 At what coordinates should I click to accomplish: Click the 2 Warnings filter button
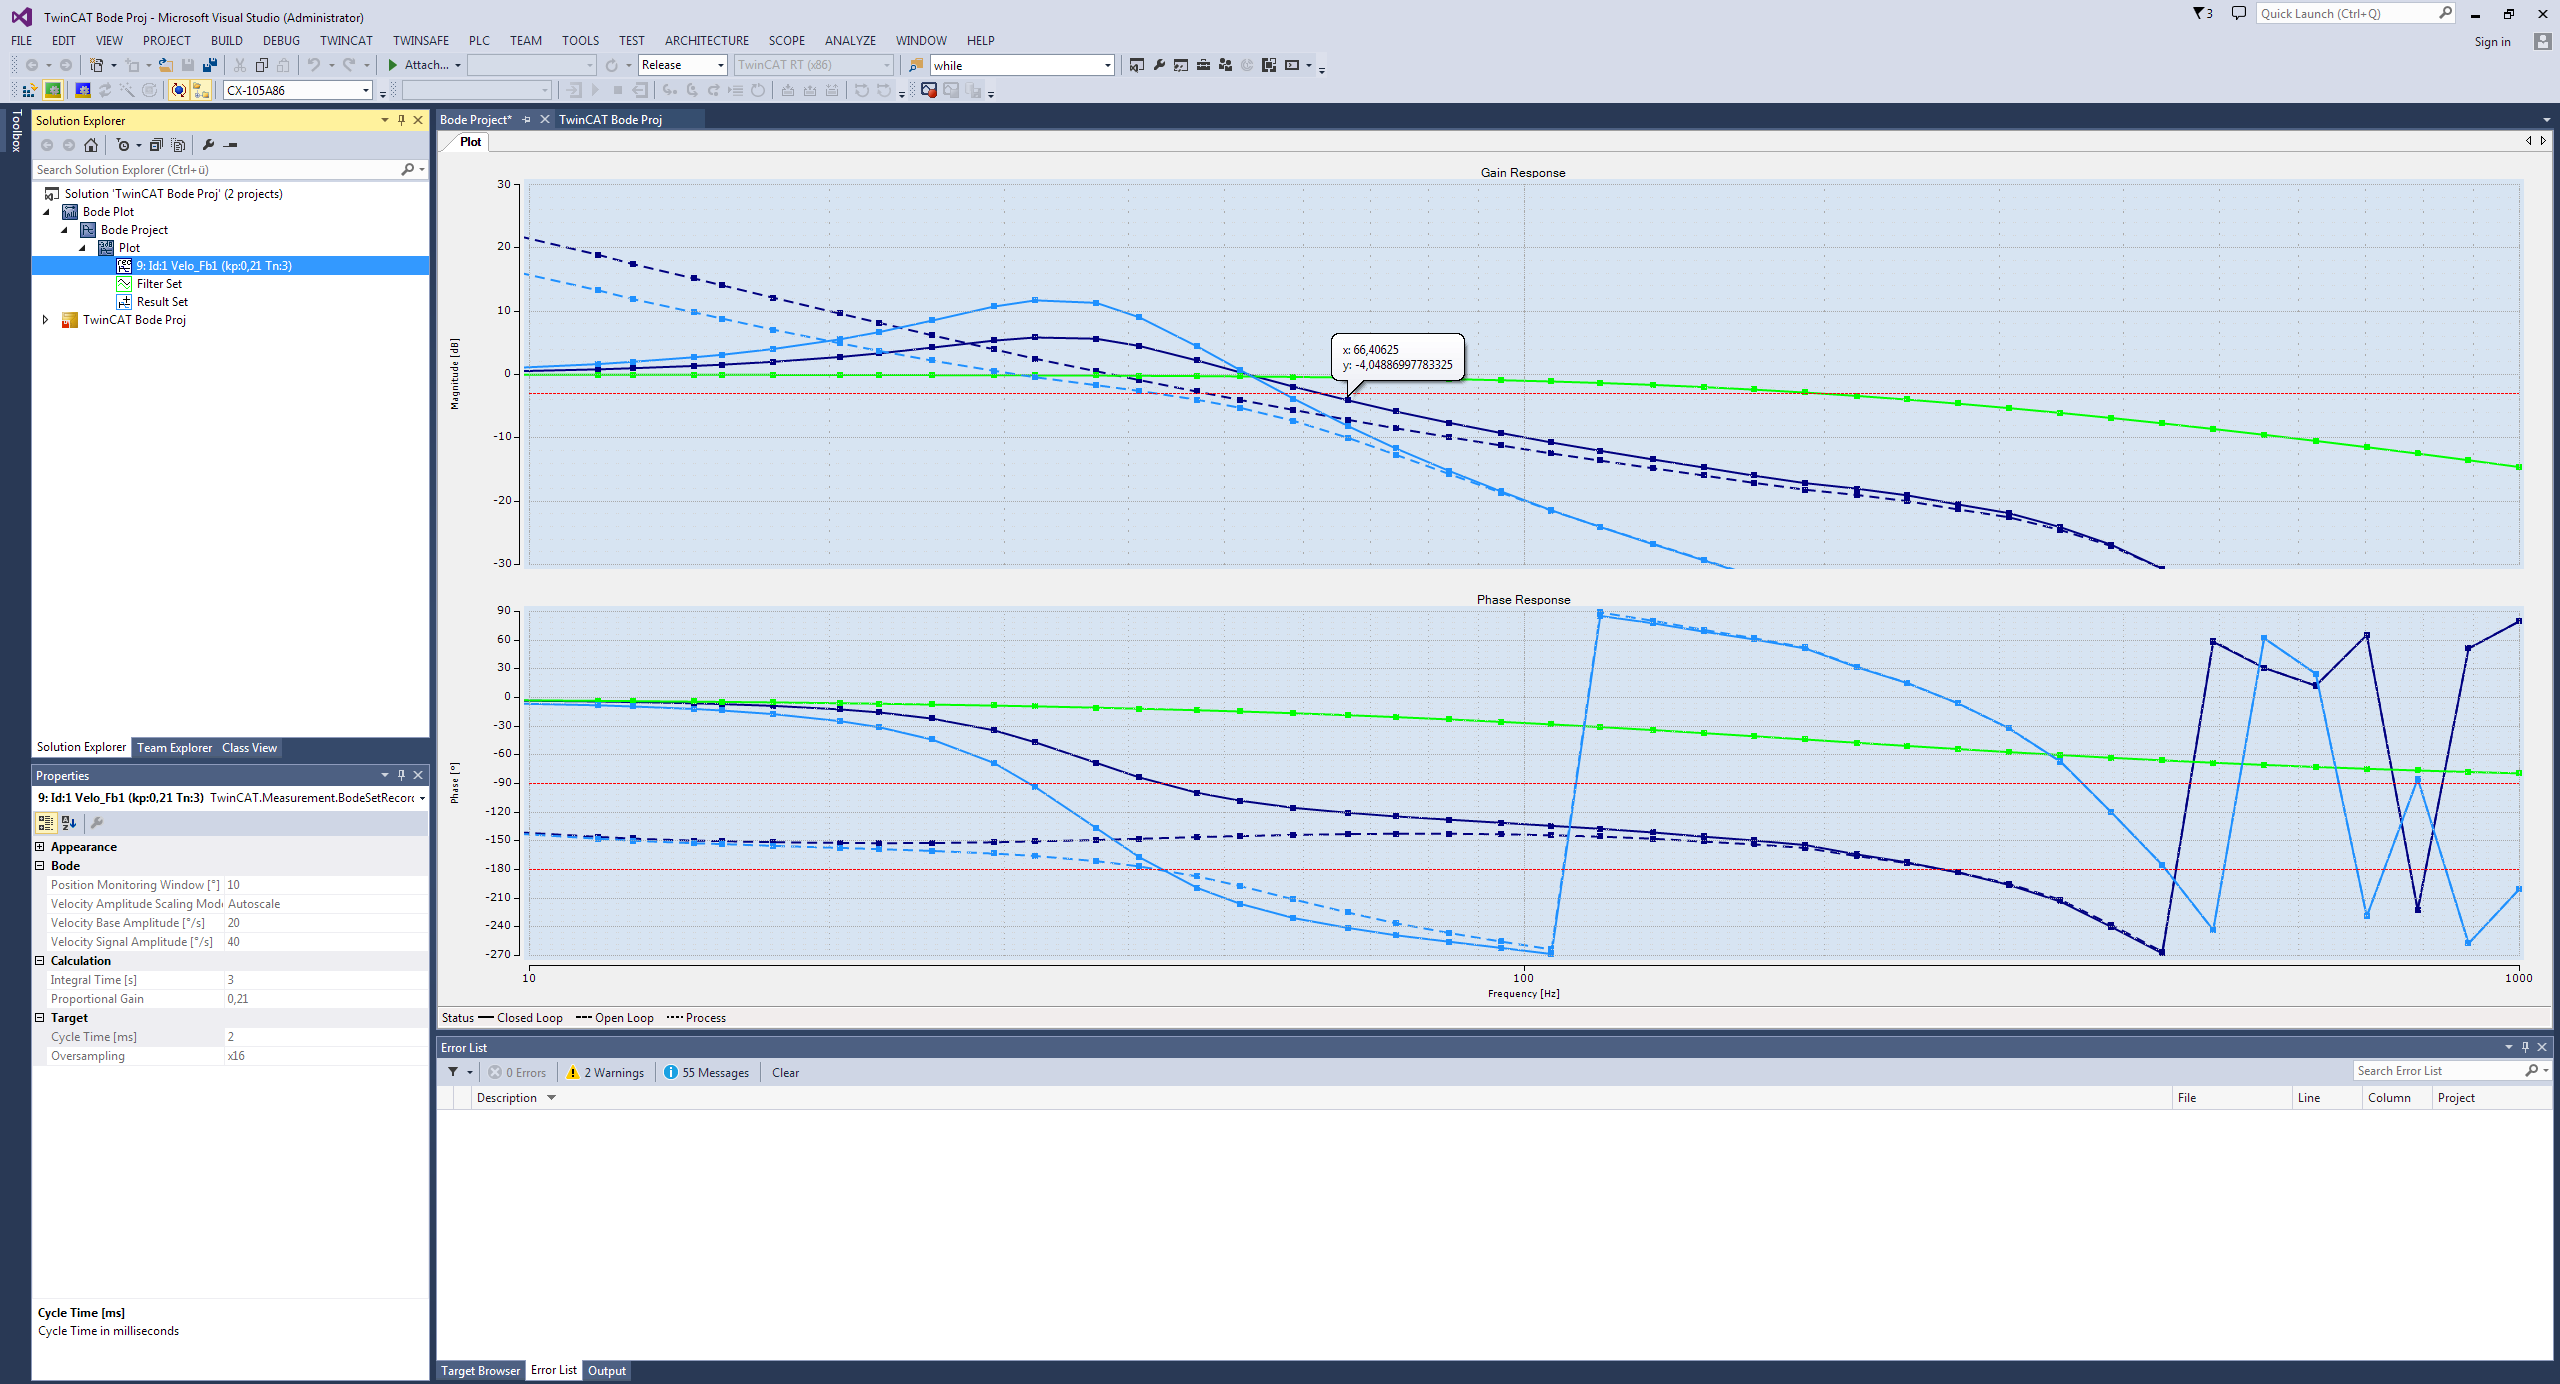[x=606, y=1072]
